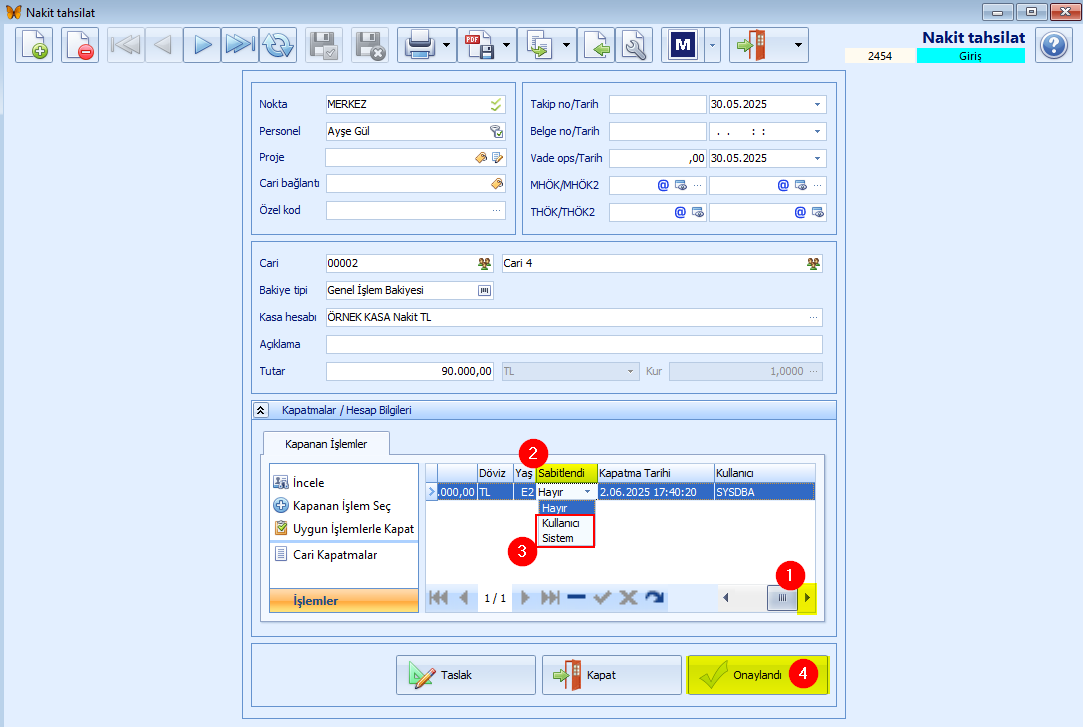Go to next record toolbar arrow
Image resolution: width=1083 pixels, height=727 pixels.
tap(202, 46)
